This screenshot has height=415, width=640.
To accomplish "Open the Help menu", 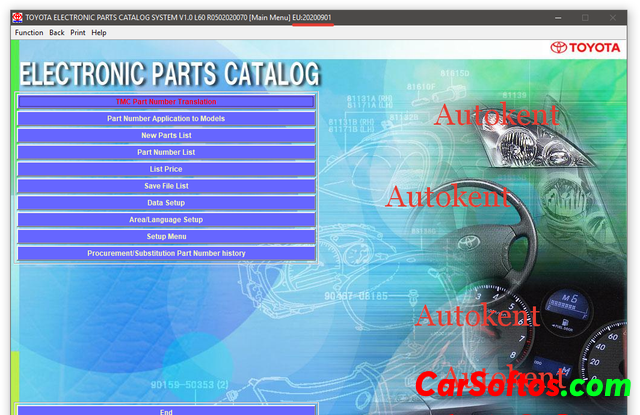I will pos(99,33).
